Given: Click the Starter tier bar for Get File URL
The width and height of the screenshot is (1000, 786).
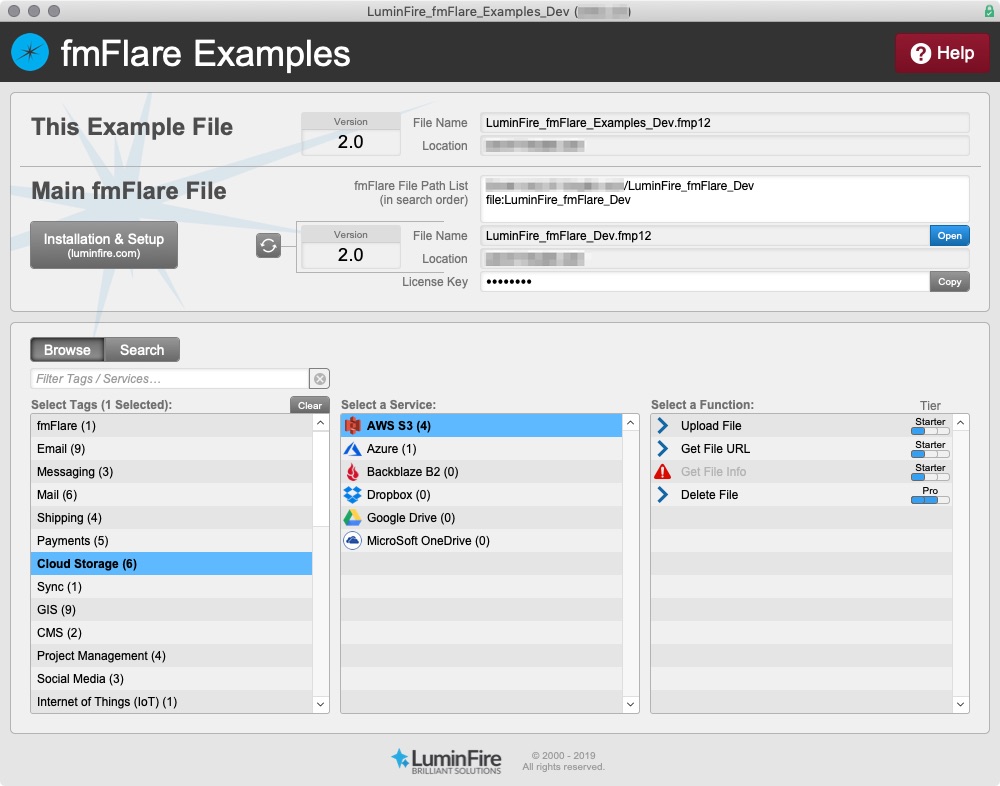Looking at the screenshot, I should click(930, 454).
